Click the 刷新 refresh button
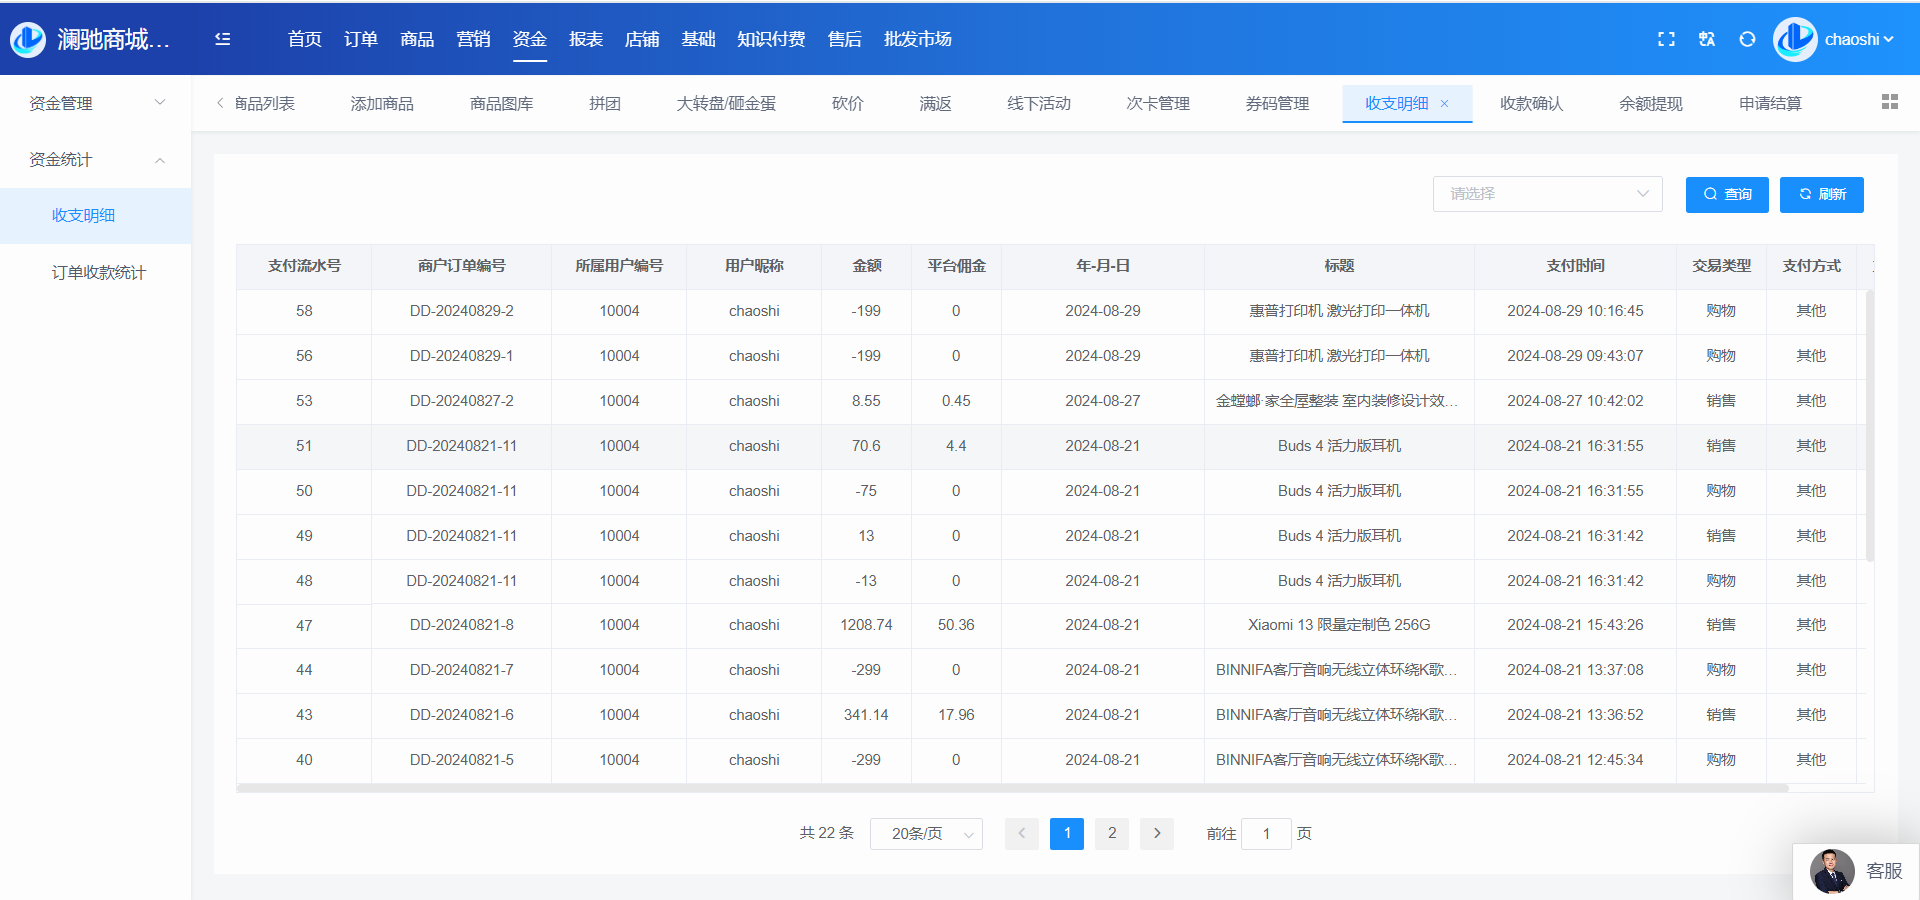Image resolution: width=1920 pixels, height=900 pixels. tap(1821, 194)
